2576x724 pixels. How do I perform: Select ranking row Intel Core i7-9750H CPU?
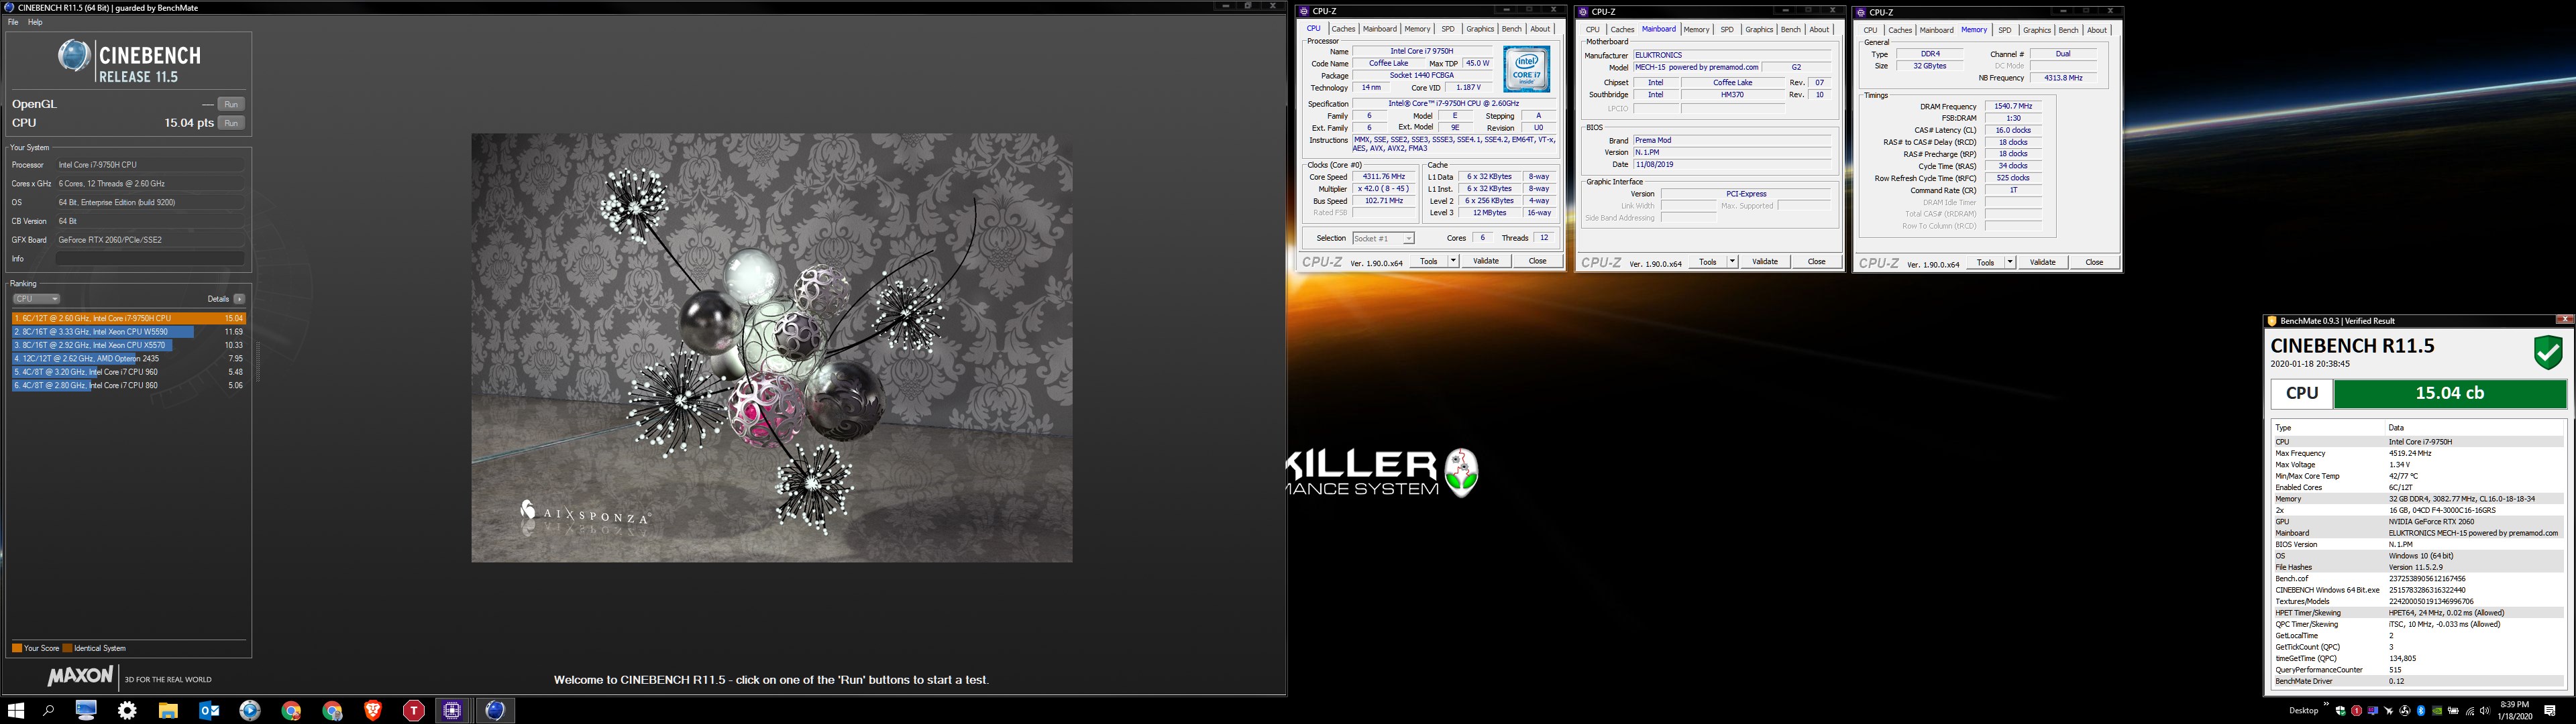coord(129,318)
